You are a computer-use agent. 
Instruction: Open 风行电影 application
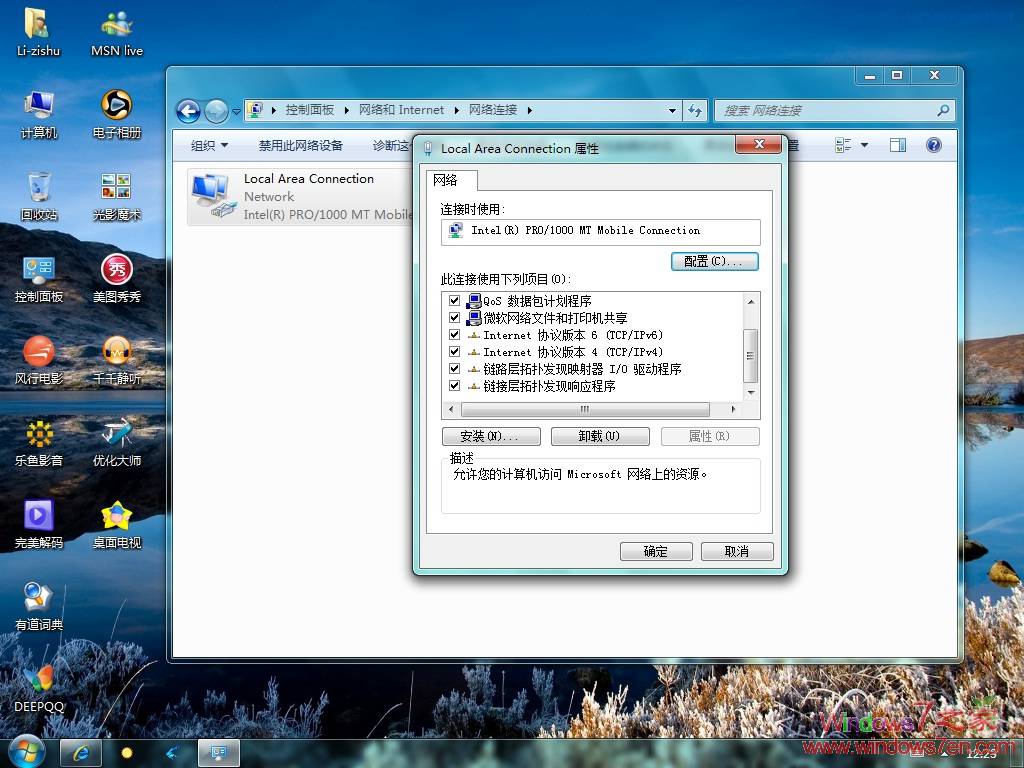(x=38, y=352)
